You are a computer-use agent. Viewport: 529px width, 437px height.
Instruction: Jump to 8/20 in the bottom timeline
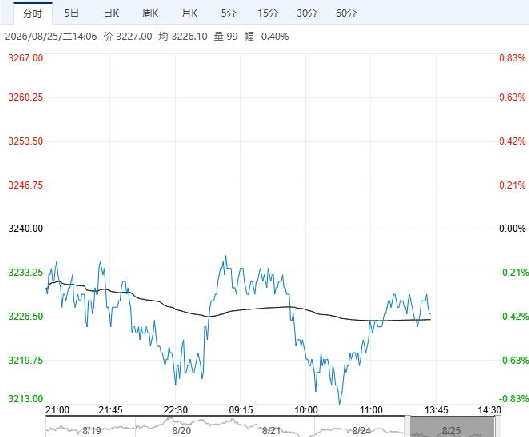pyautogui.click(x=182, y=431)
